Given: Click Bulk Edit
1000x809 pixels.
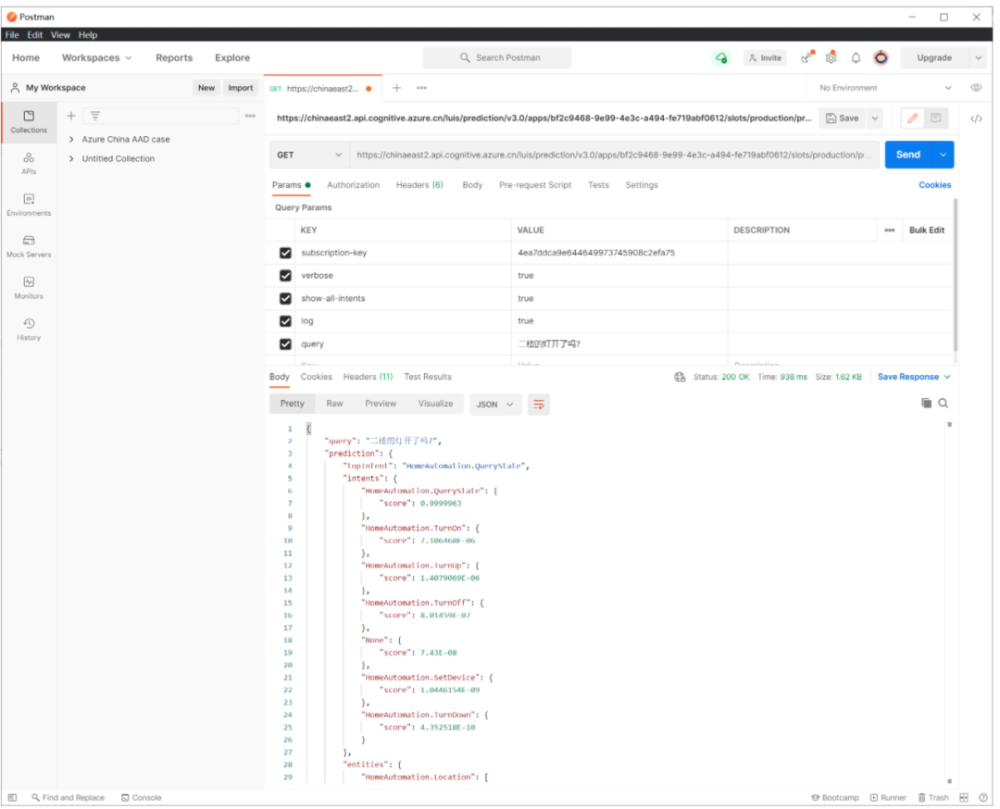Looking at the screenshot, I should coord(926,230).
